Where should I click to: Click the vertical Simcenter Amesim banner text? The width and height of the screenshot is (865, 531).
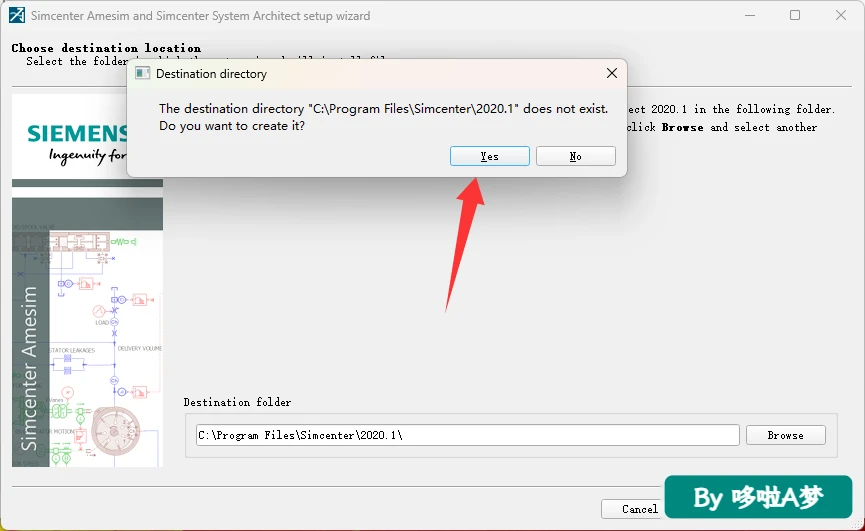[29, 368]
